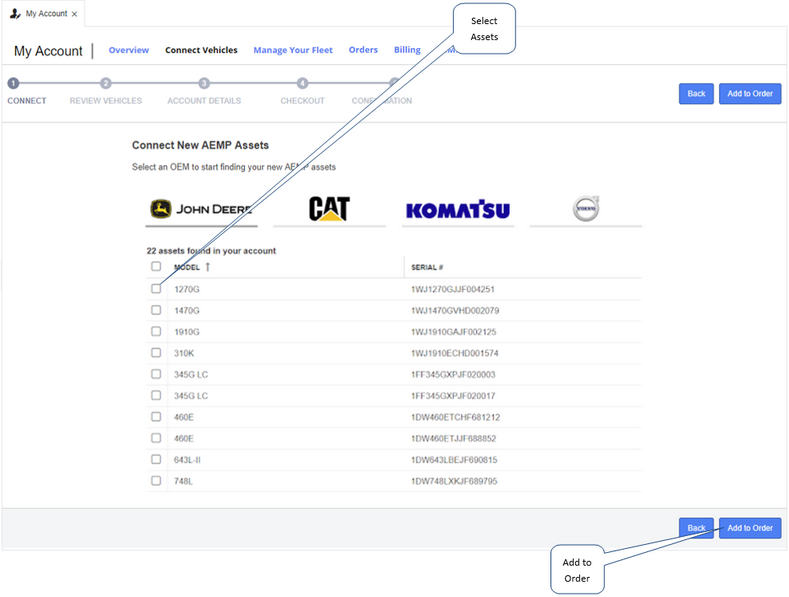Click the top Add to Order button

(750, 94)
